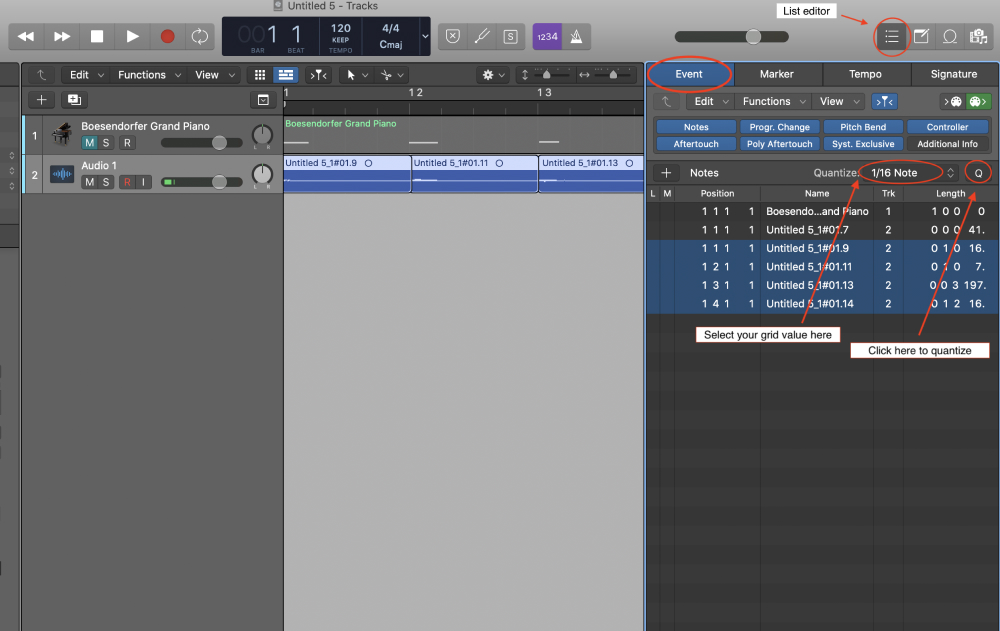Screen dimensions: 1000x631
Task: Toggle the Catch icon in List Editor
Action: 885,101
